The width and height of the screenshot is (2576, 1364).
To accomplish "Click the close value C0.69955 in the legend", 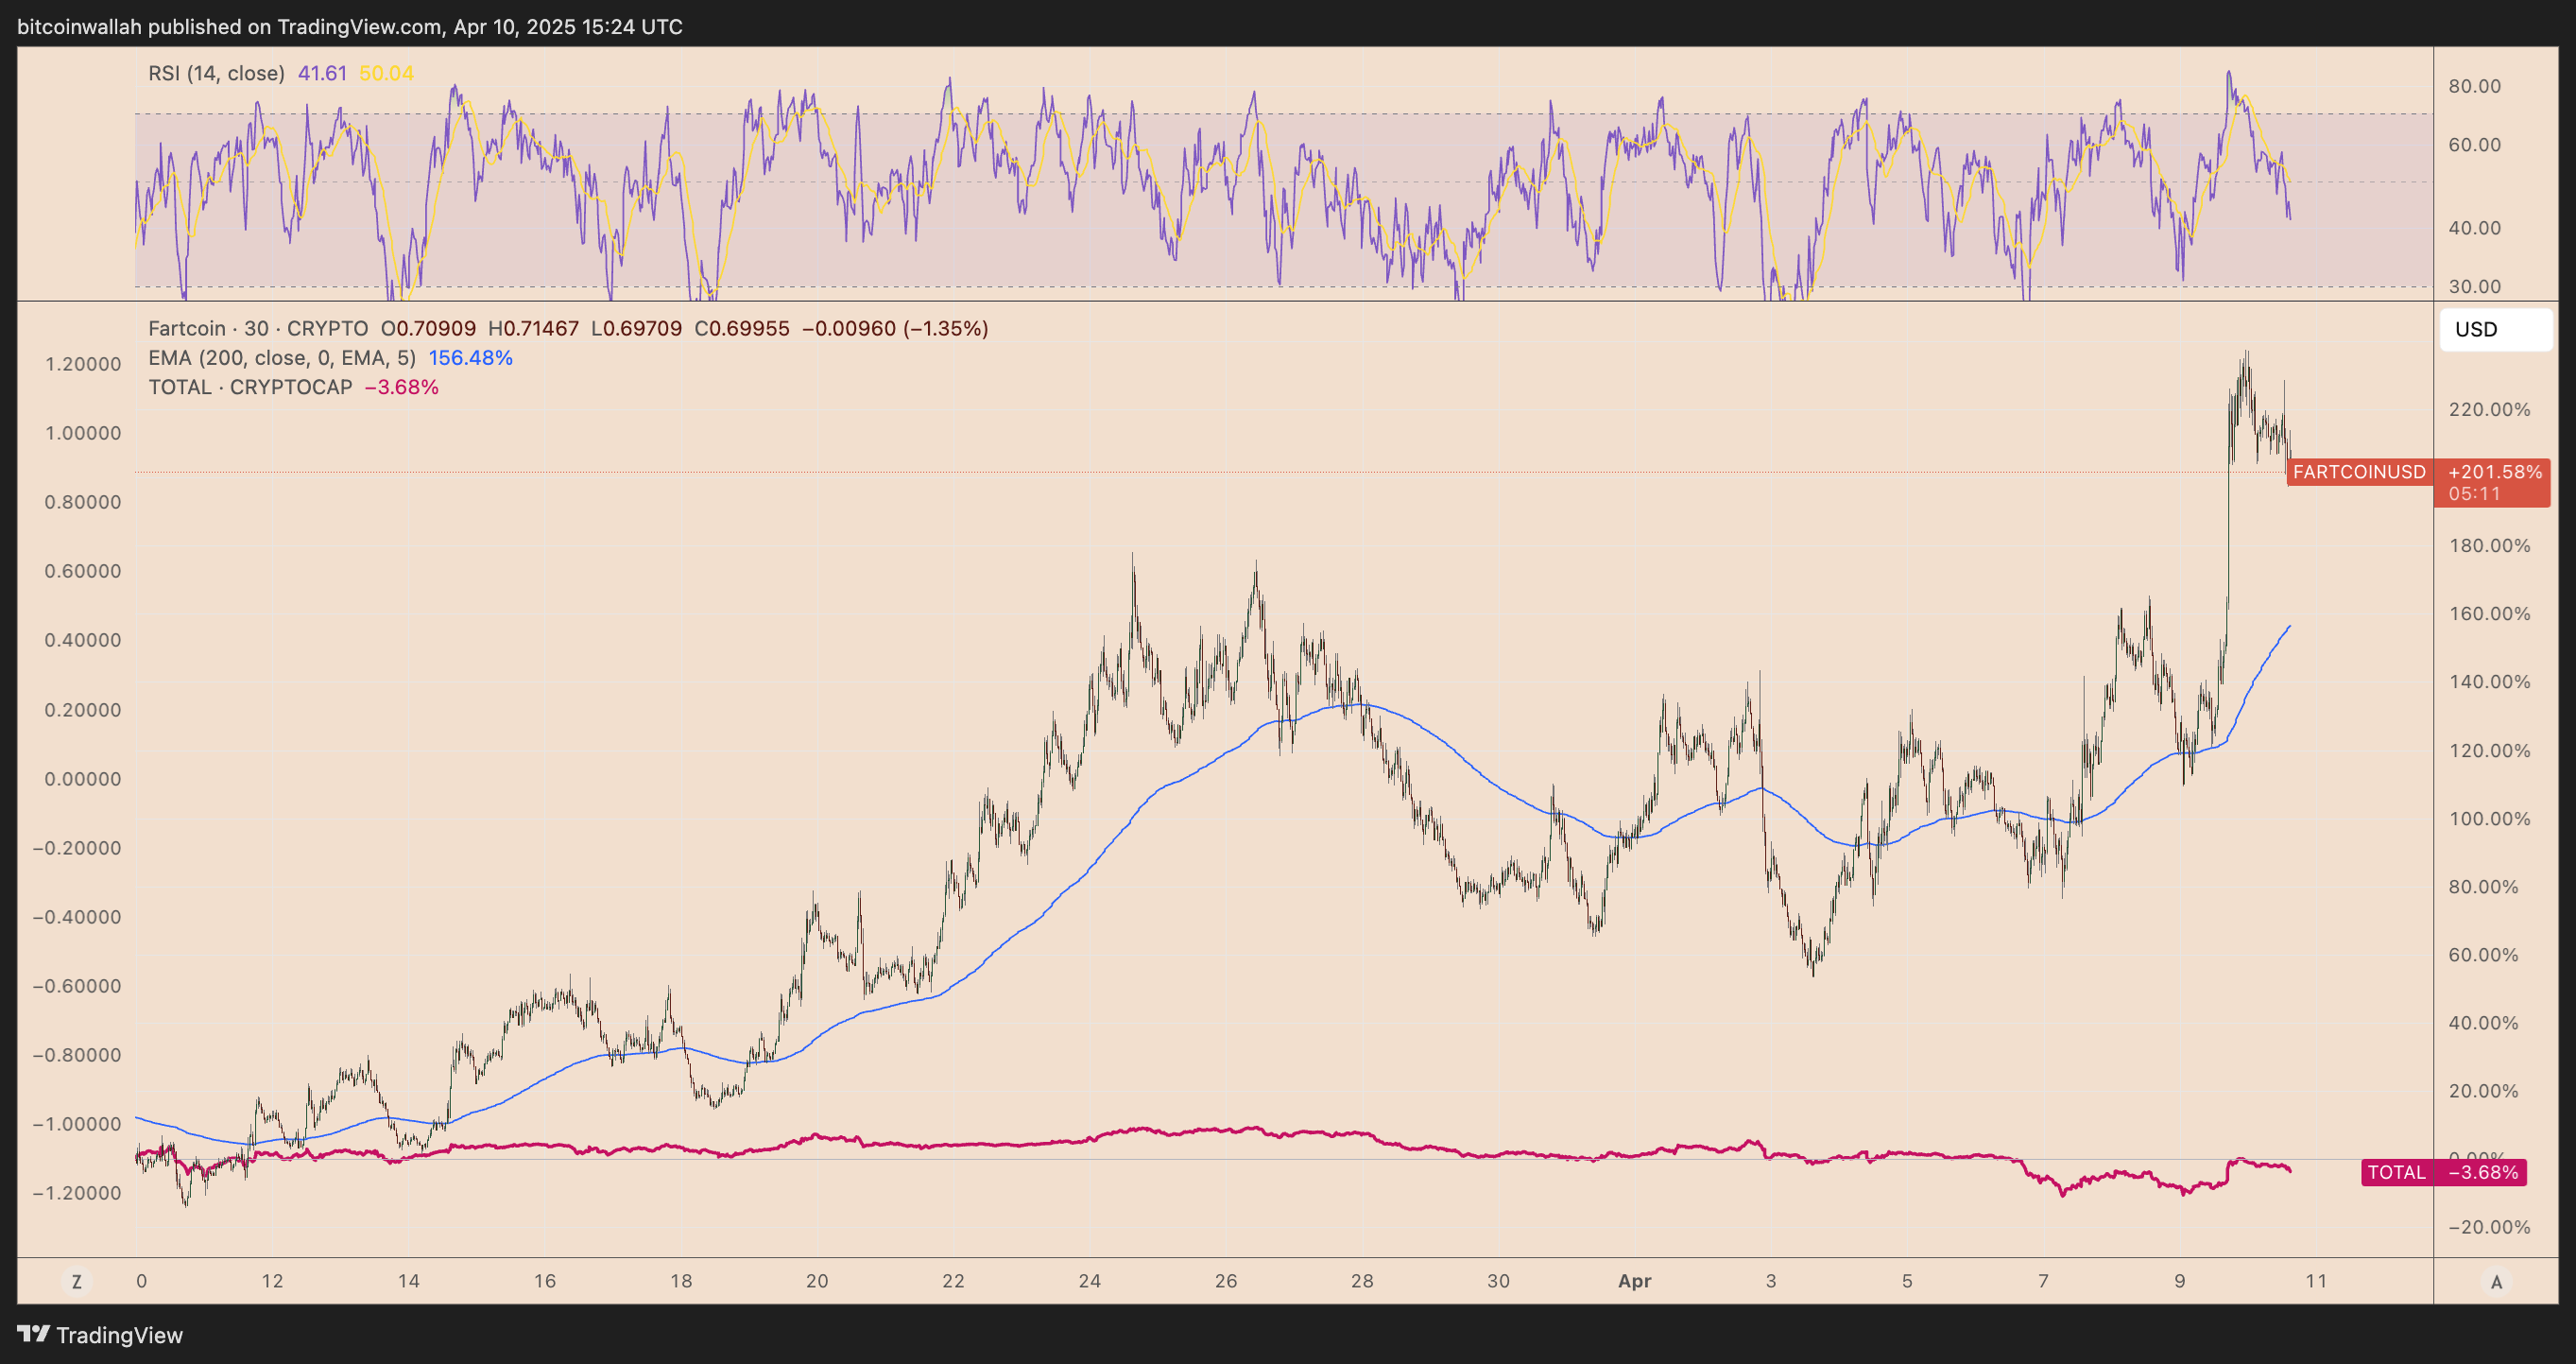I will pos(742,328).
